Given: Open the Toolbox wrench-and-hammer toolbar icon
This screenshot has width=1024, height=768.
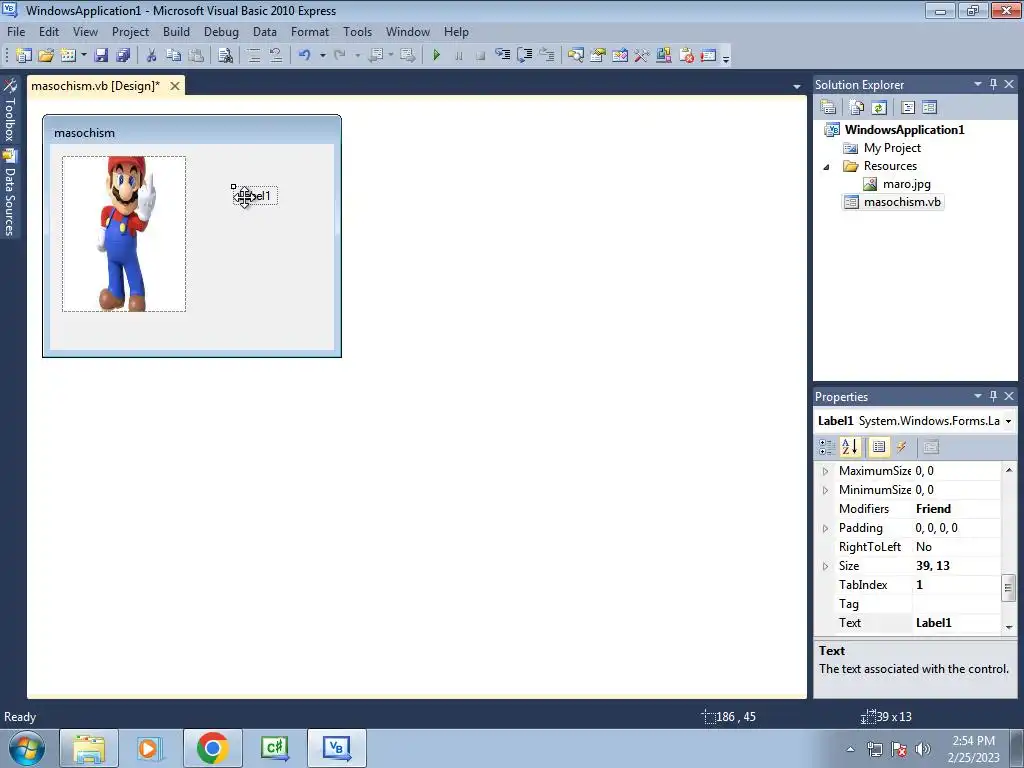Looking at the screenshot, I should (x=641, y=56).
